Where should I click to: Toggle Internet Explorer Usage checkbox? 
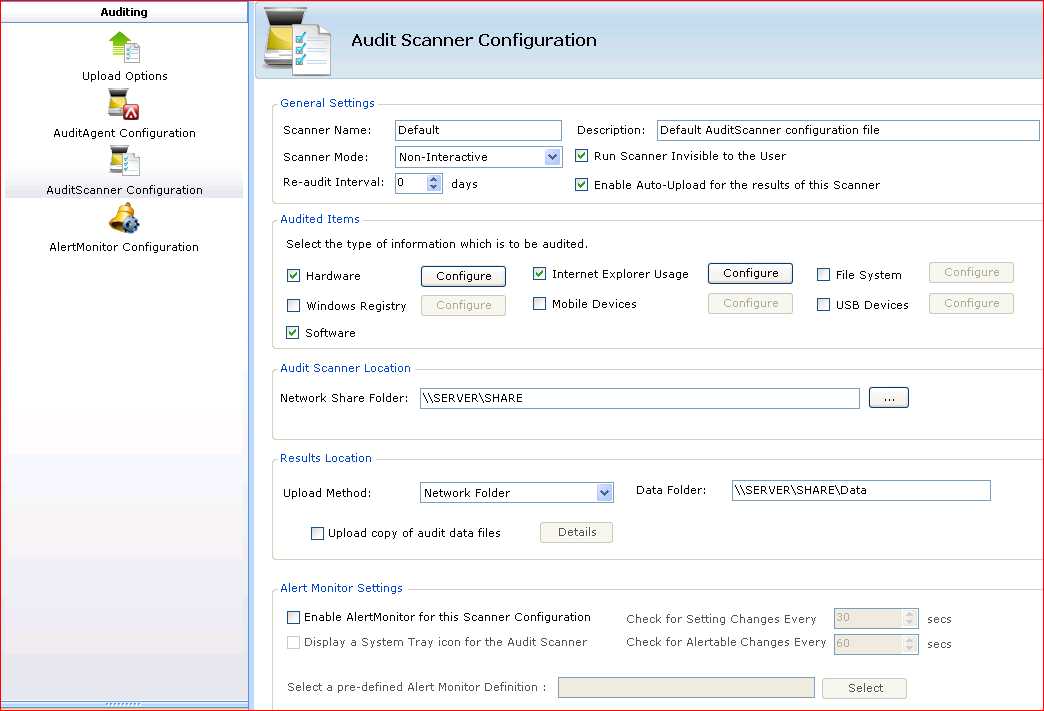pos(539,273)
